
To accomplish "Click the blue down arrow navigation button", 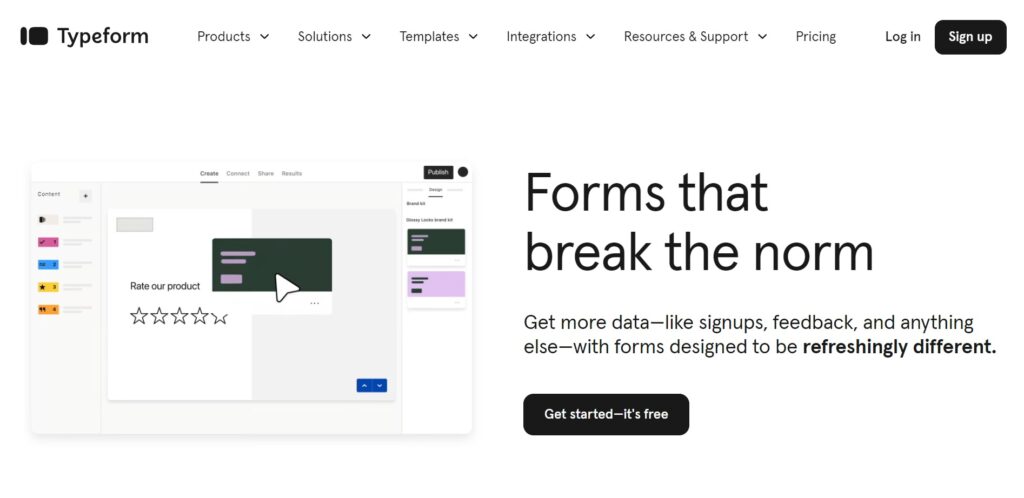I will coord(380,385).
